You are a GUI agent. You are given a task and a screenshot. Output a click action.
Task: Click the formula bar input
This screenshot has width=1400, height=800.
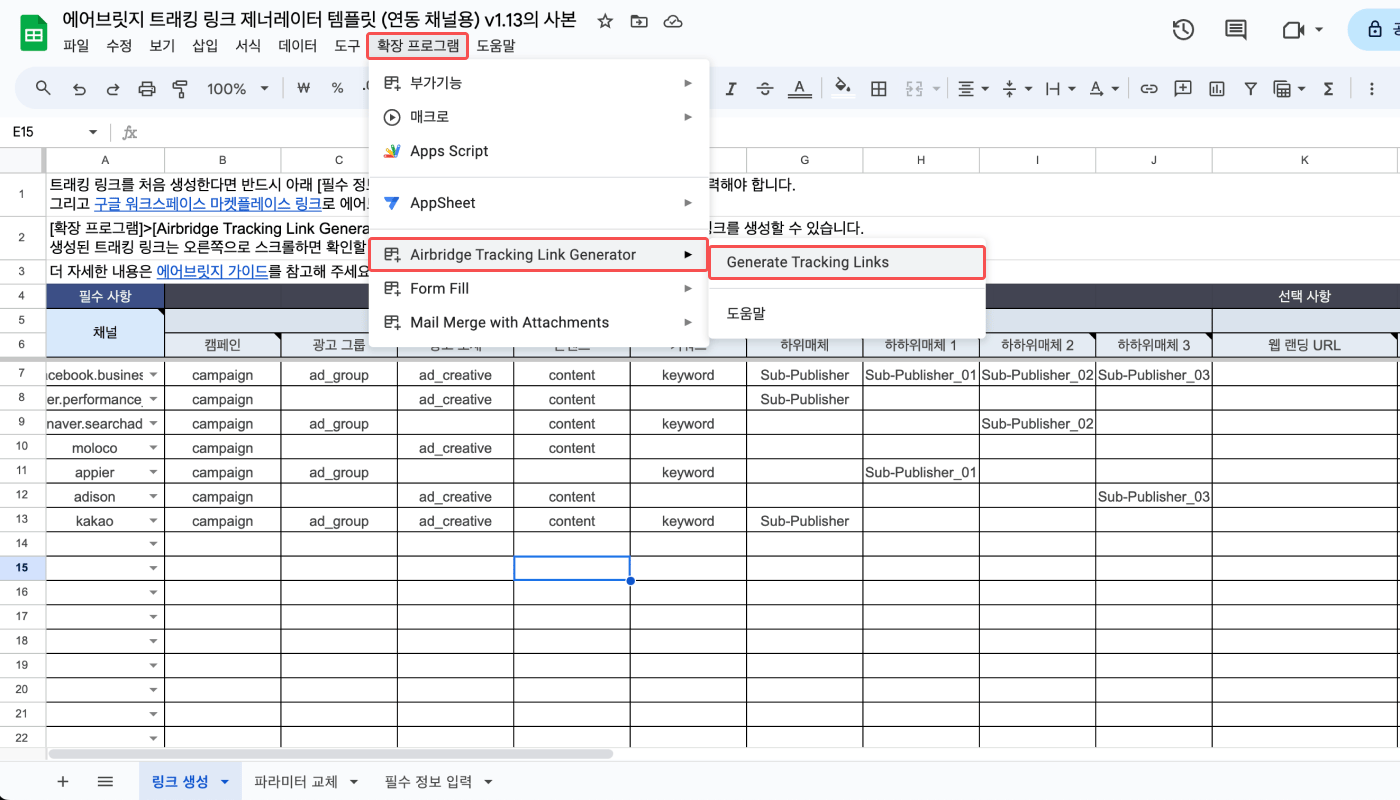(770, 132)
